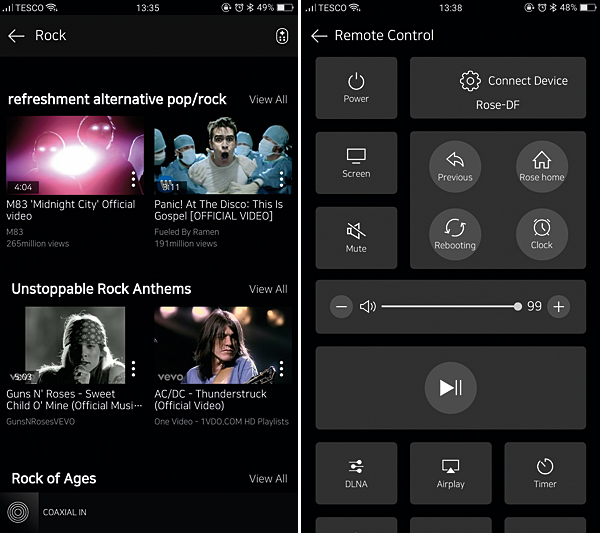Open the Clock function
This screenshot has height=533, width=600.
point(542,234)
